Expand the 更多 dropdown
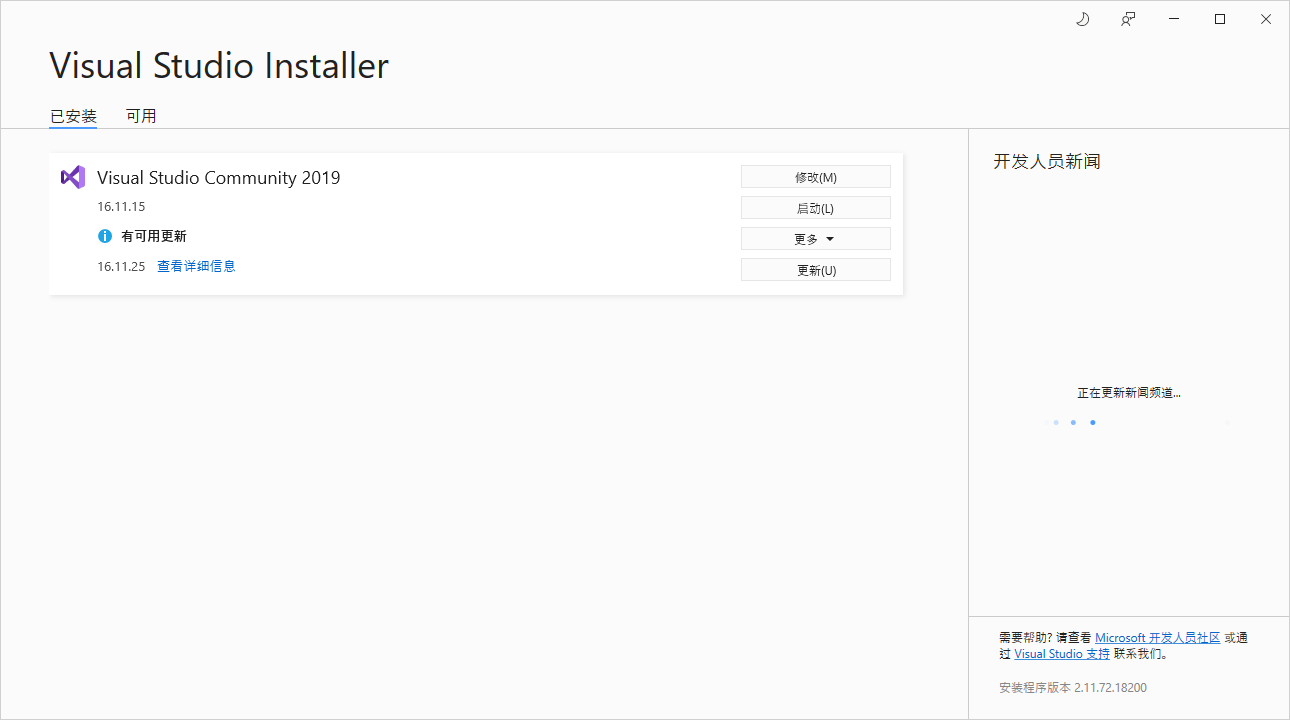This screenshot has width=1290, height=720. click(x=815, y=239)
